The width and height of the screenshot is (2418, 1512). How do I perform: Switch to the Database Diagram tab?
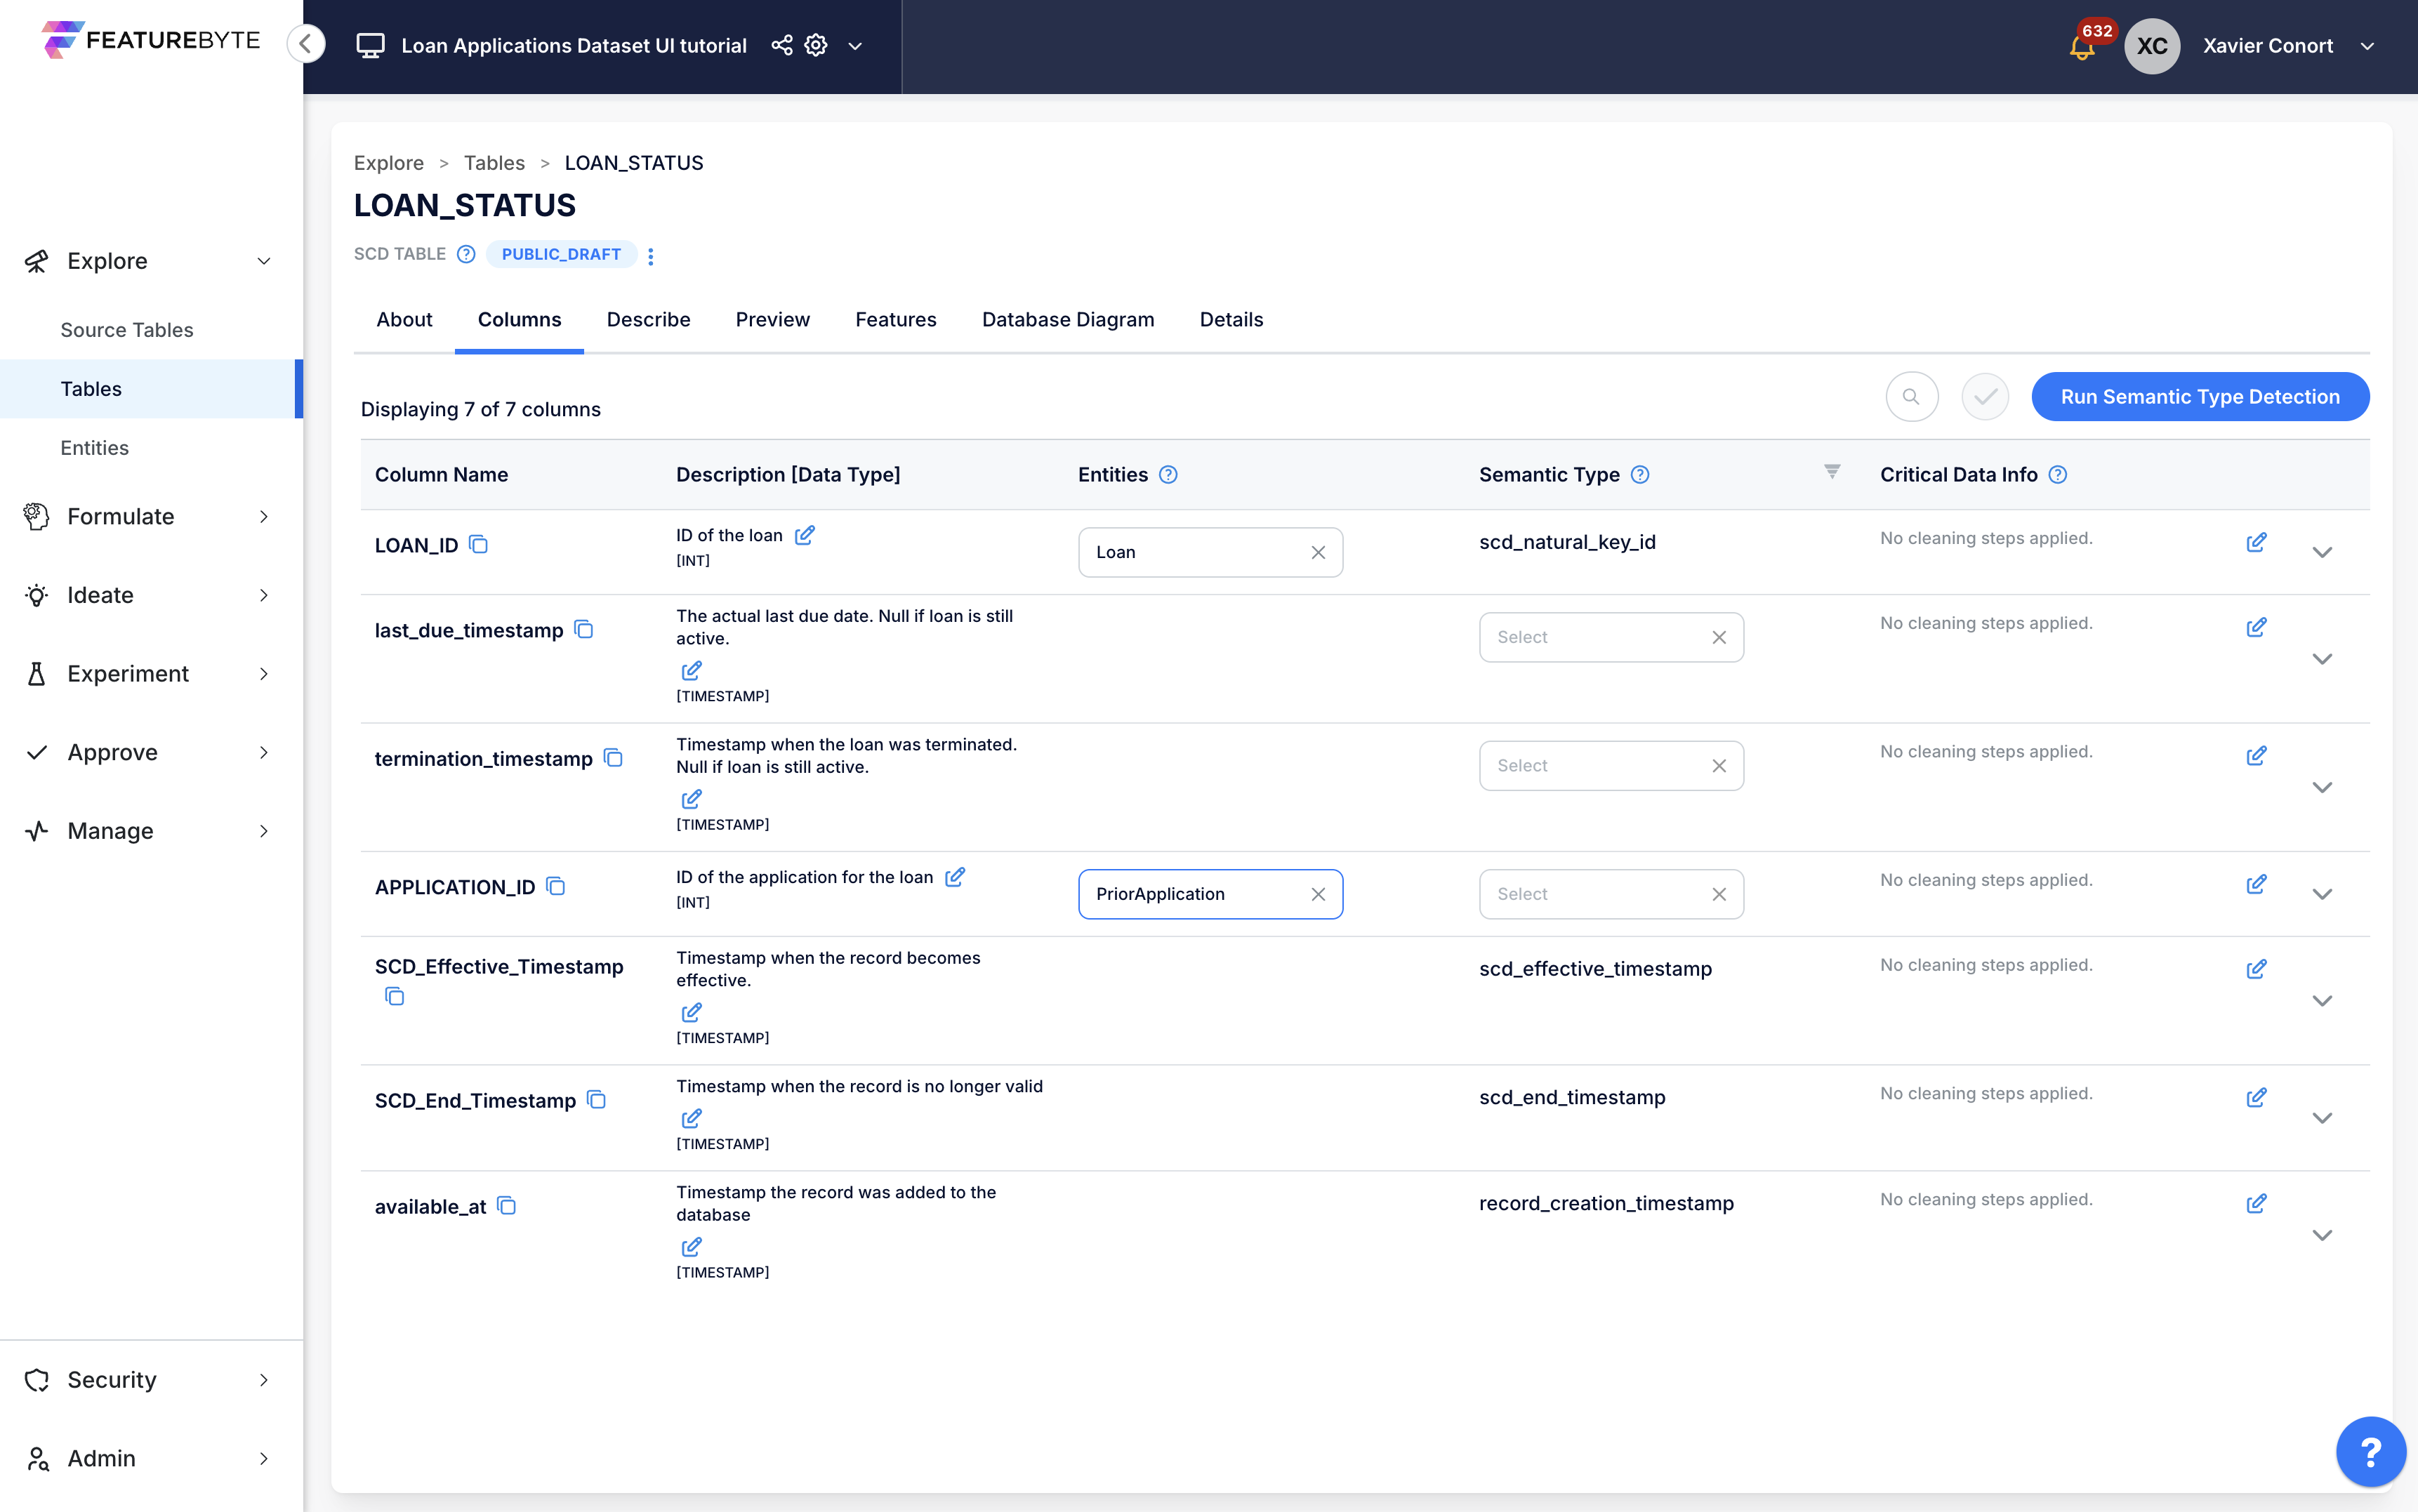1067,319
